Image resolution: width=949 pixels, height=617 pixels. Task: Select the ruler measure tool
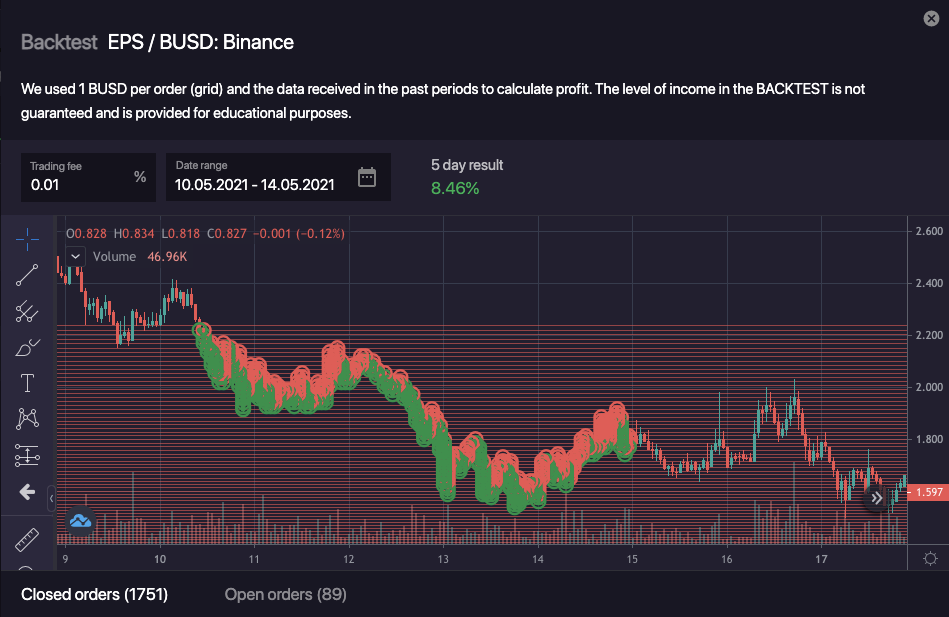click(27, 540)
